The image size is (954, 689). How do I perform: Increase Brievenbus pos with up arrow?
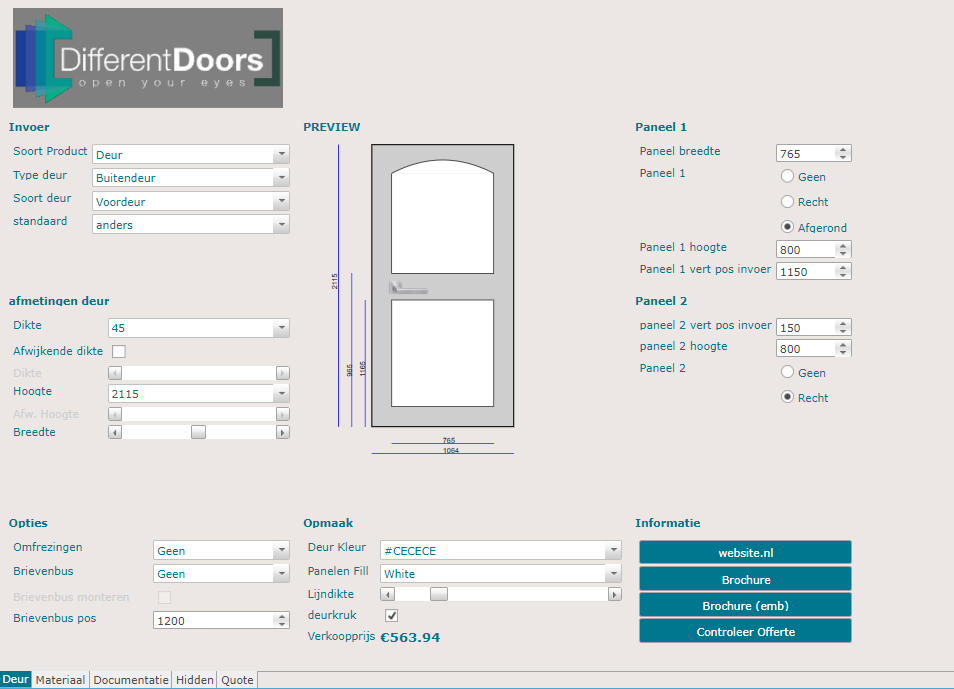point(281,617)
